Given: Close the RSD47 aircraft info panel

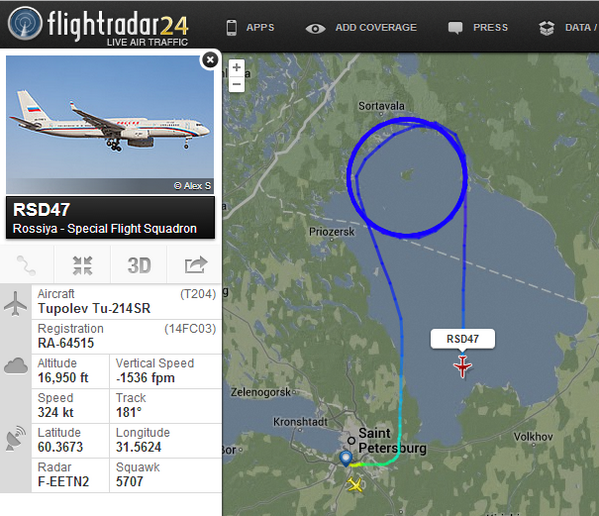Looking at the screenshot, I should tap(210, 60).
